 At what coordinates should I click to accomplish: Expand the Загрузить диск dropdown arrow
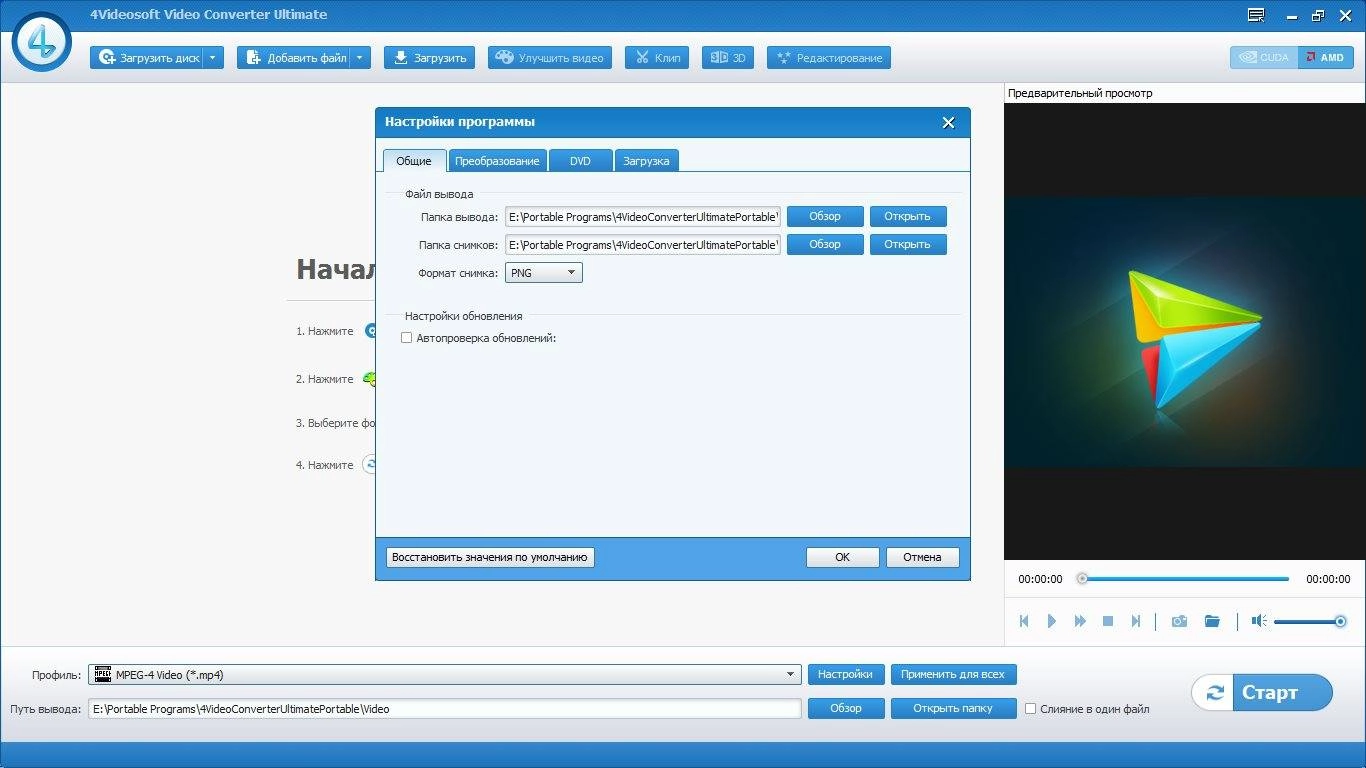[x=213, y=58]
